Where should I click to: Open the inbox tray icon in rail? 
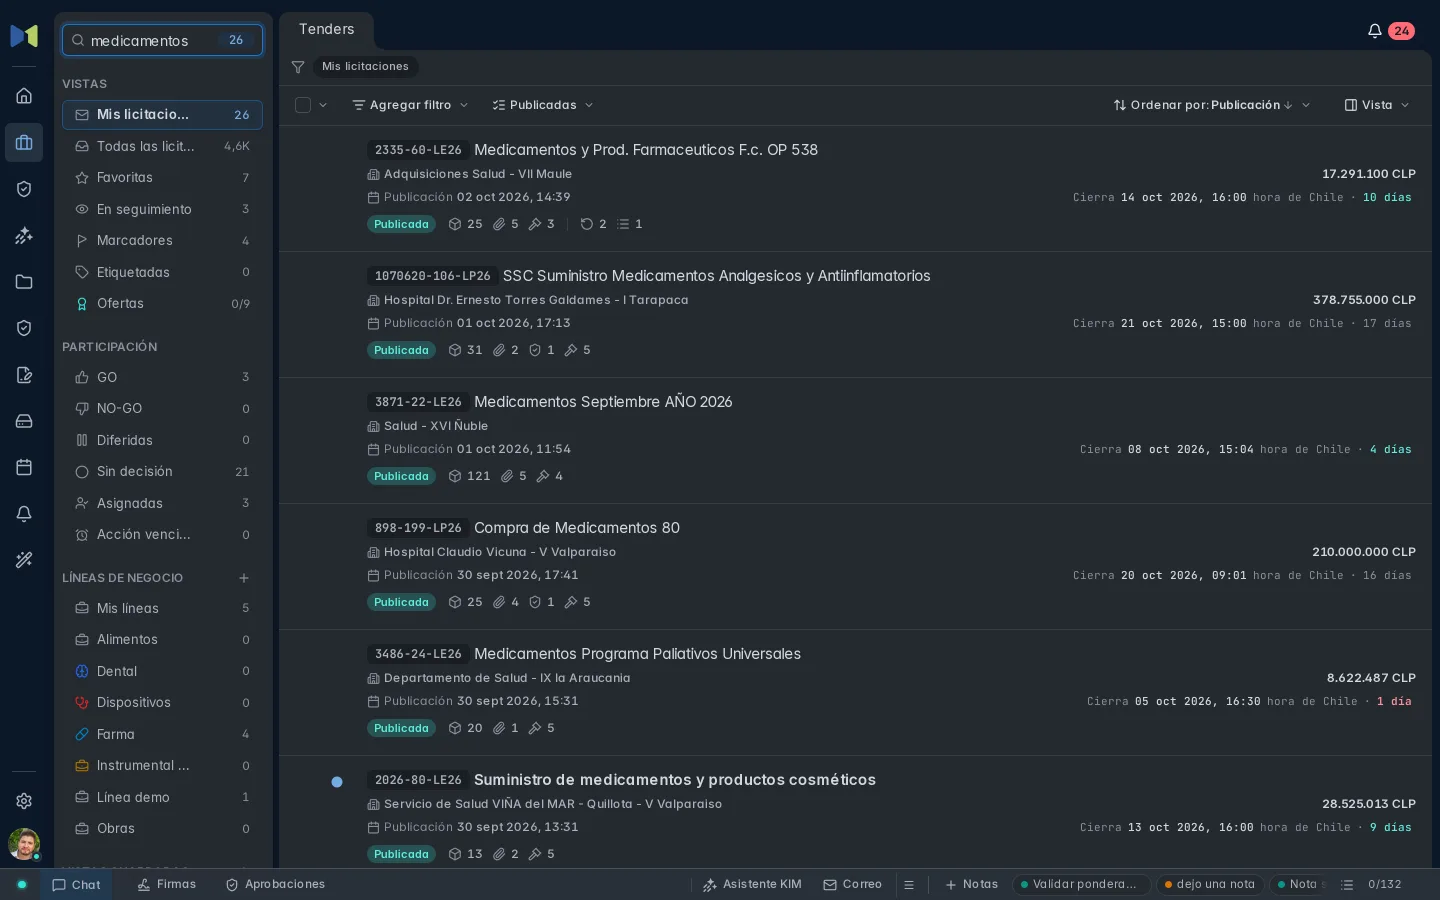(24, 421)
